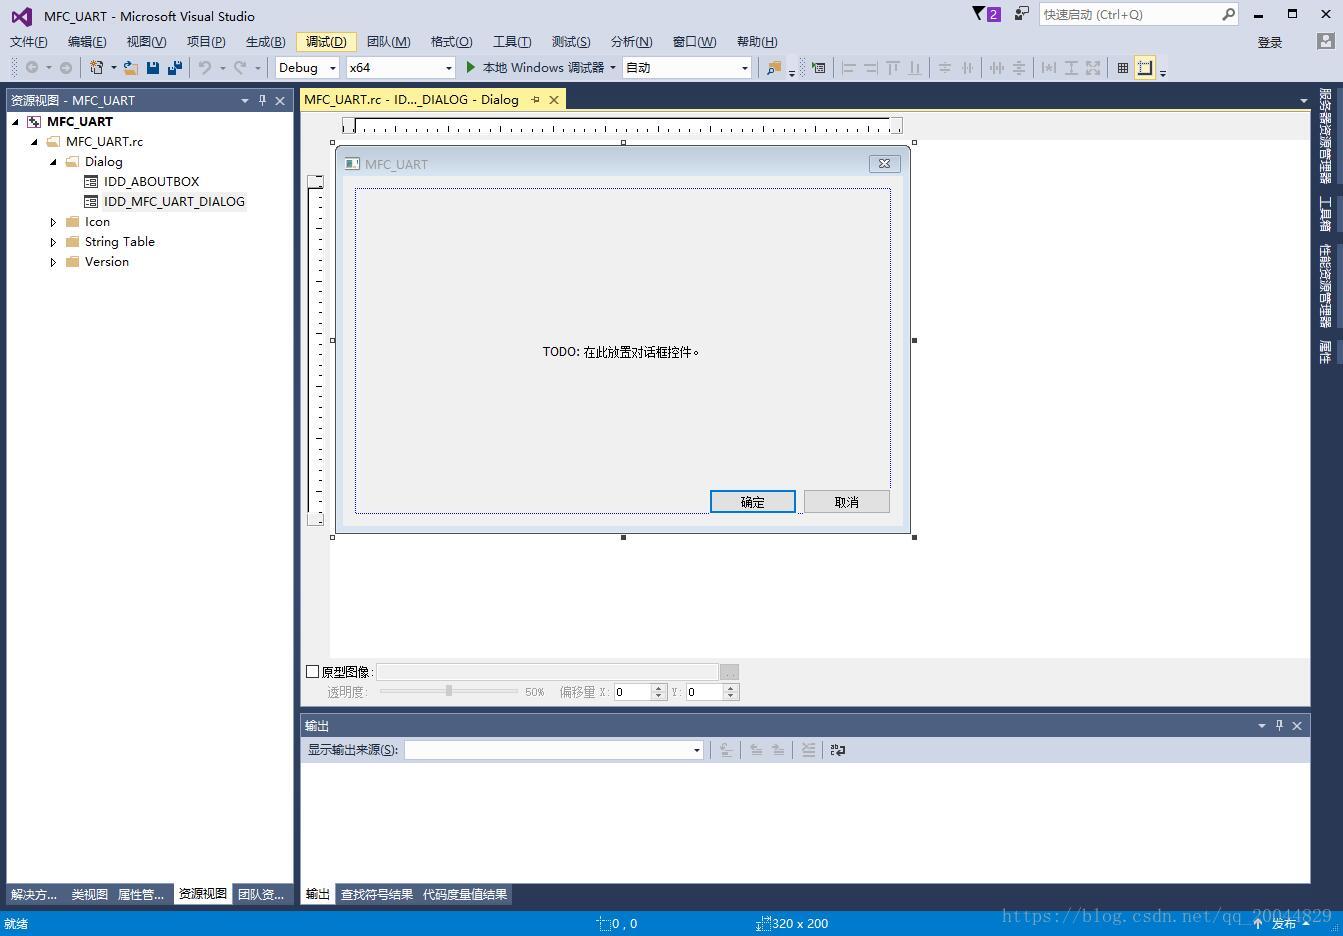Click the 确定 button in dialog preview

[752, 501]
